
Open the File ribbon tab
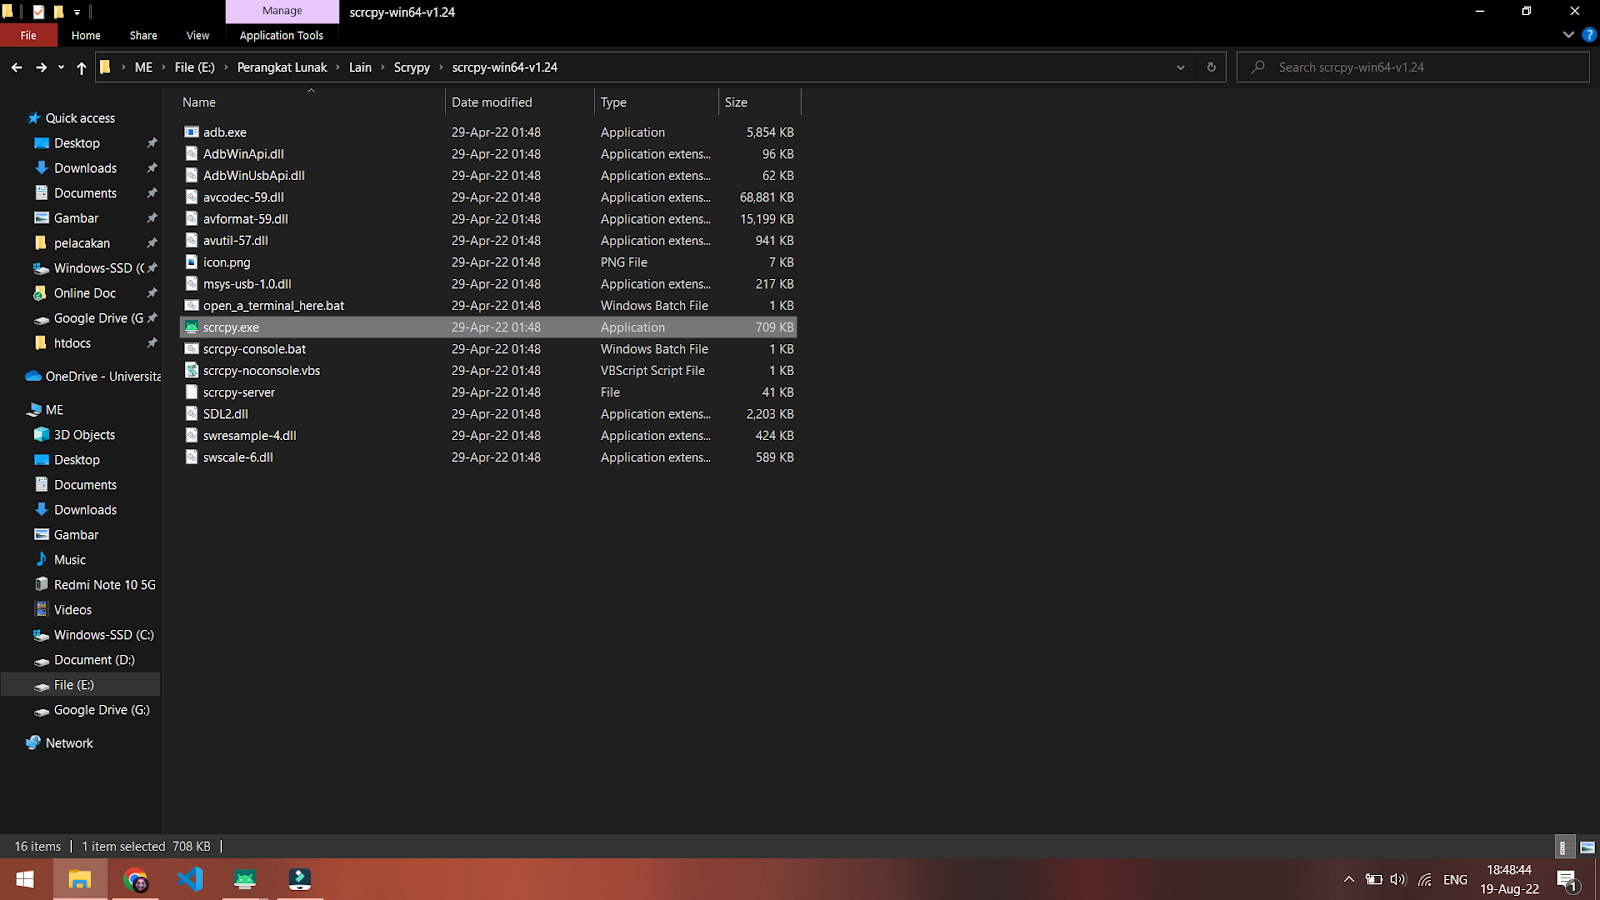[28, 35]
